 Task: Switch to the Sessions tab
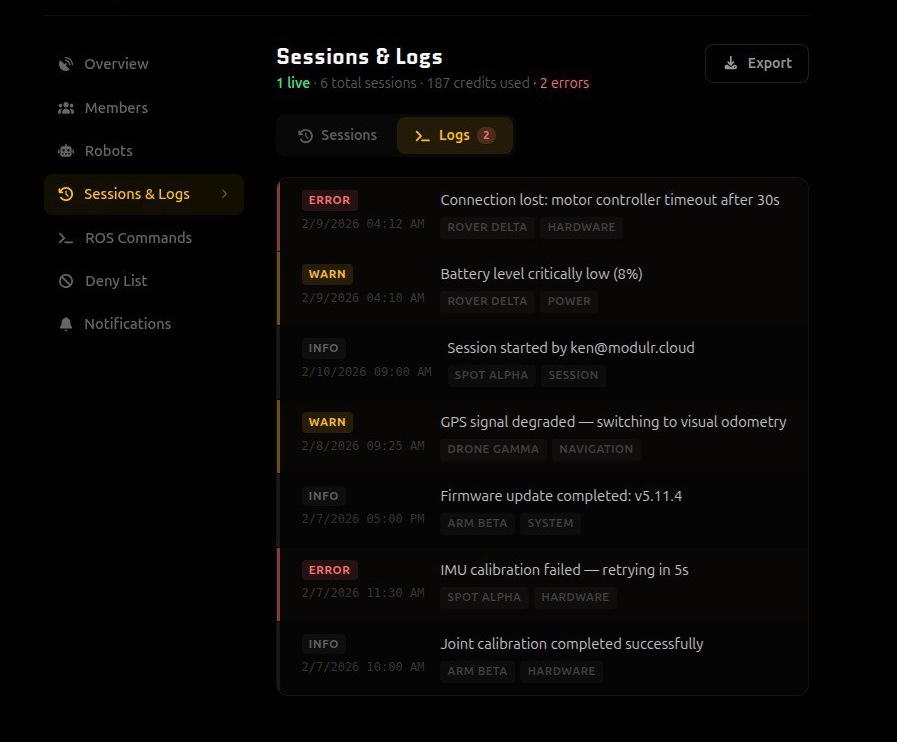click(338, 135)
